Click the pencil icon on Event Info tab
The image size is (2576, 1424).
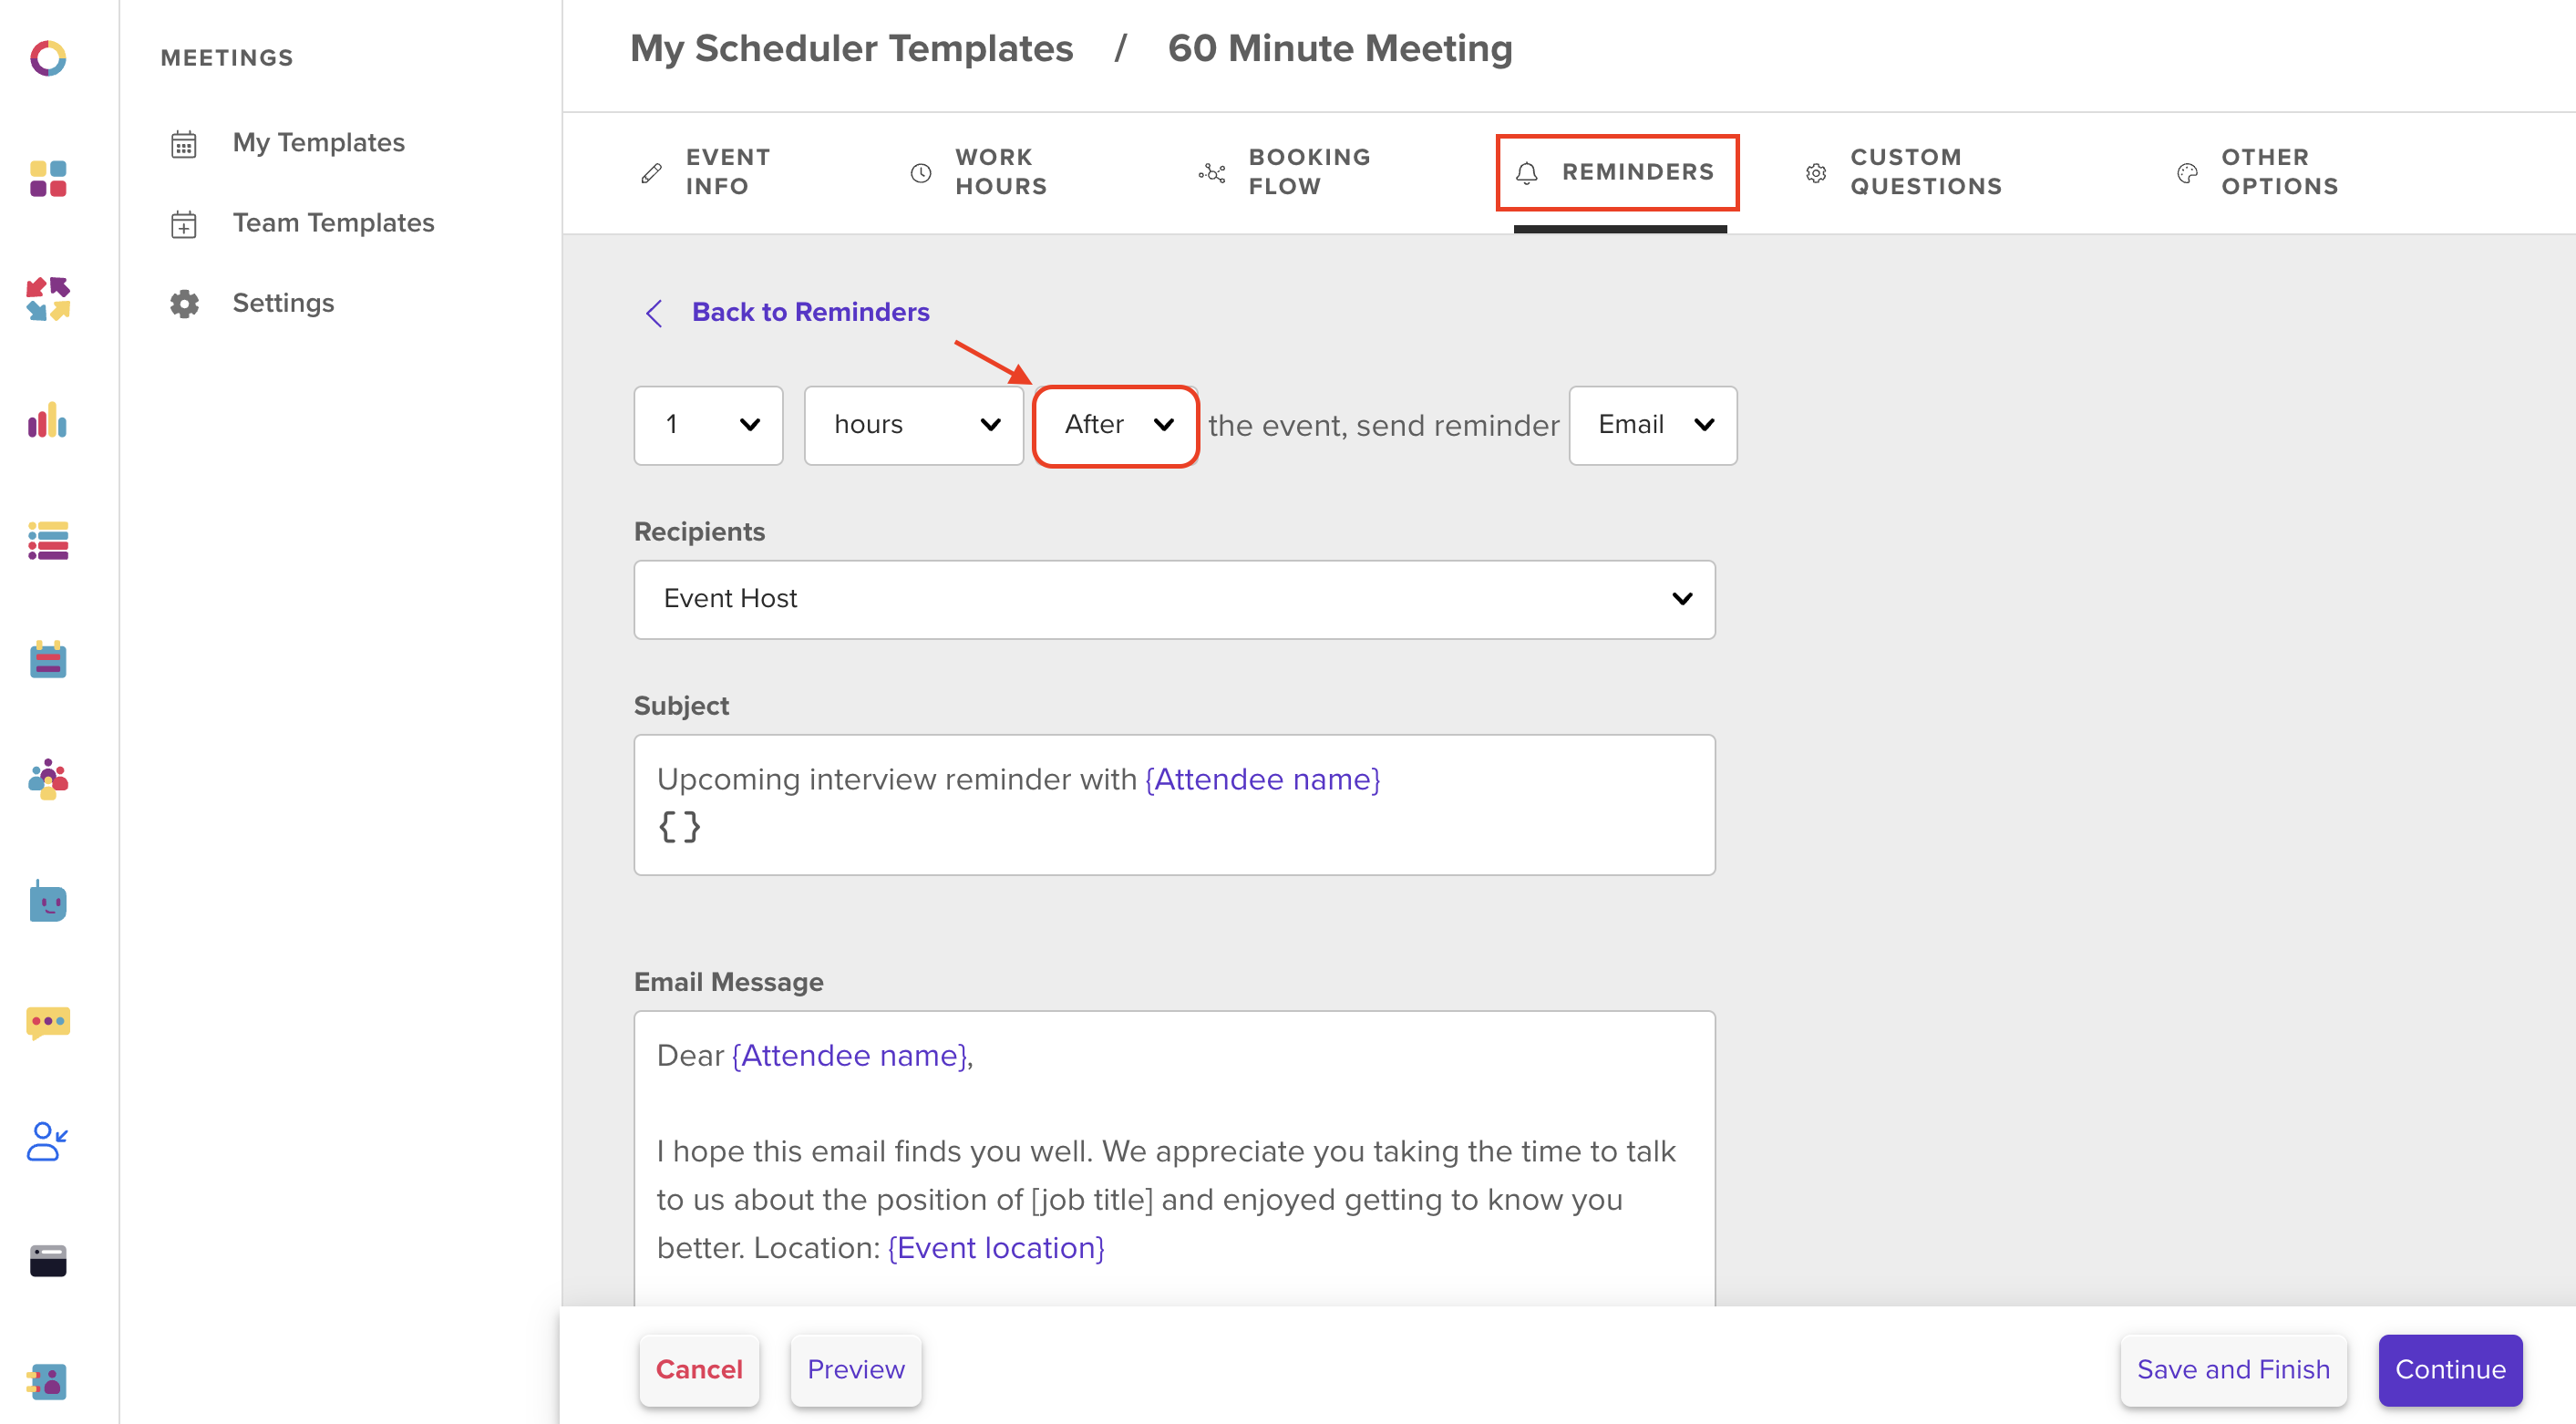tap(651, 173)
